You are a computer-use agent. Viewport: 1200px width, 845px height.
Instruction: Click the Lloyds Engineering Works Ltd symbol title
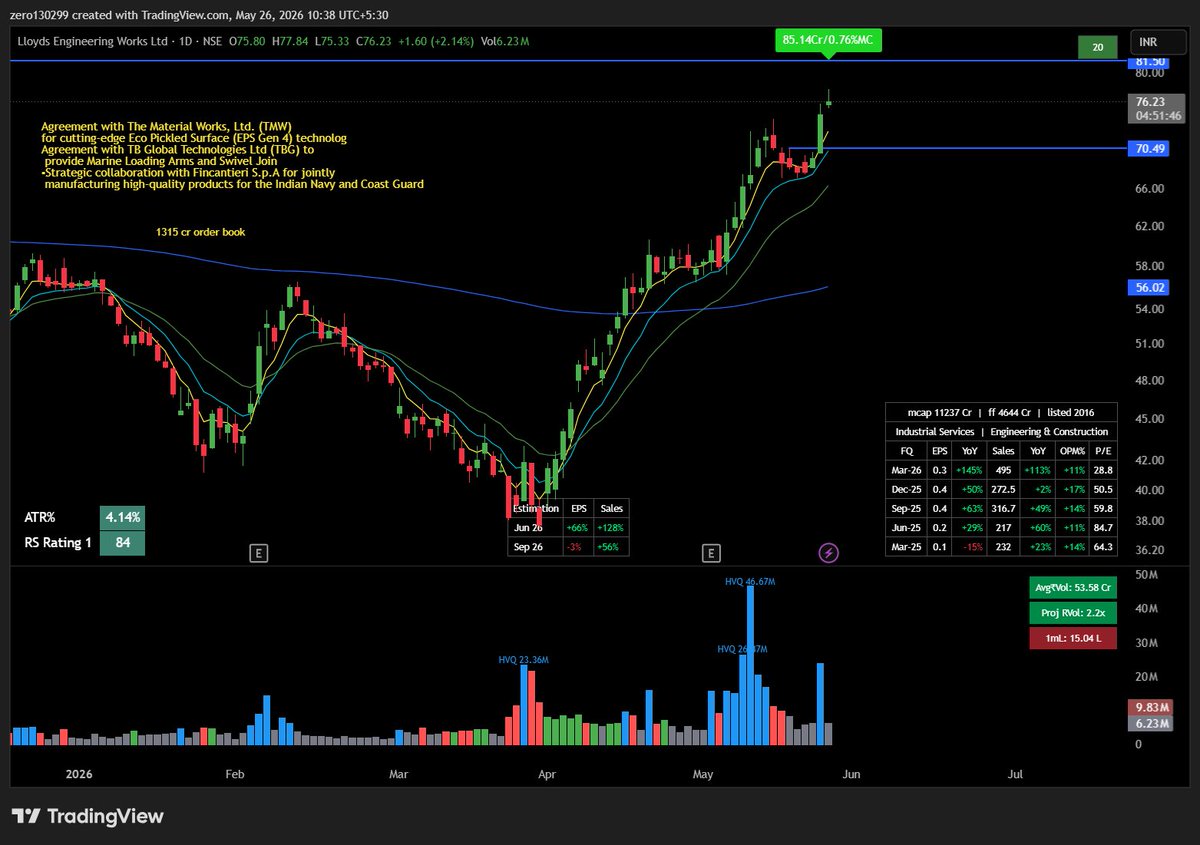coord(92,41)
